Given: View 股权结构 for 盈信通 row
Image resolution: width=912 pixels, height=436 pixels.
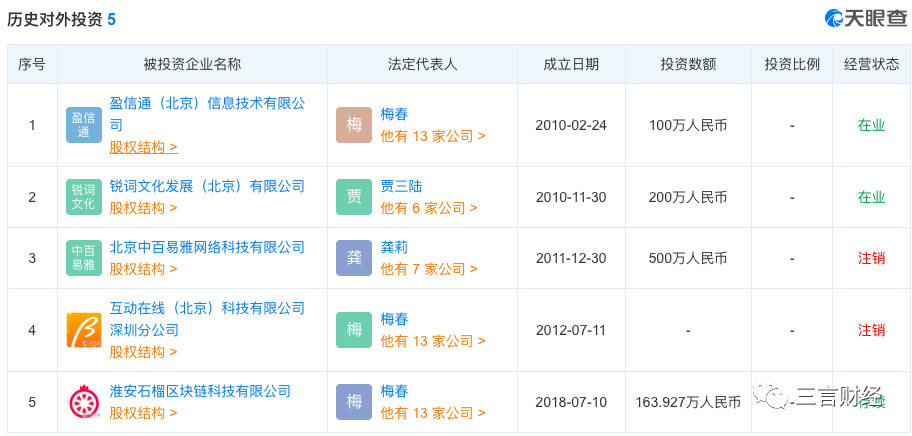Looking at the screenshot, I should click(x=144, y=147).
